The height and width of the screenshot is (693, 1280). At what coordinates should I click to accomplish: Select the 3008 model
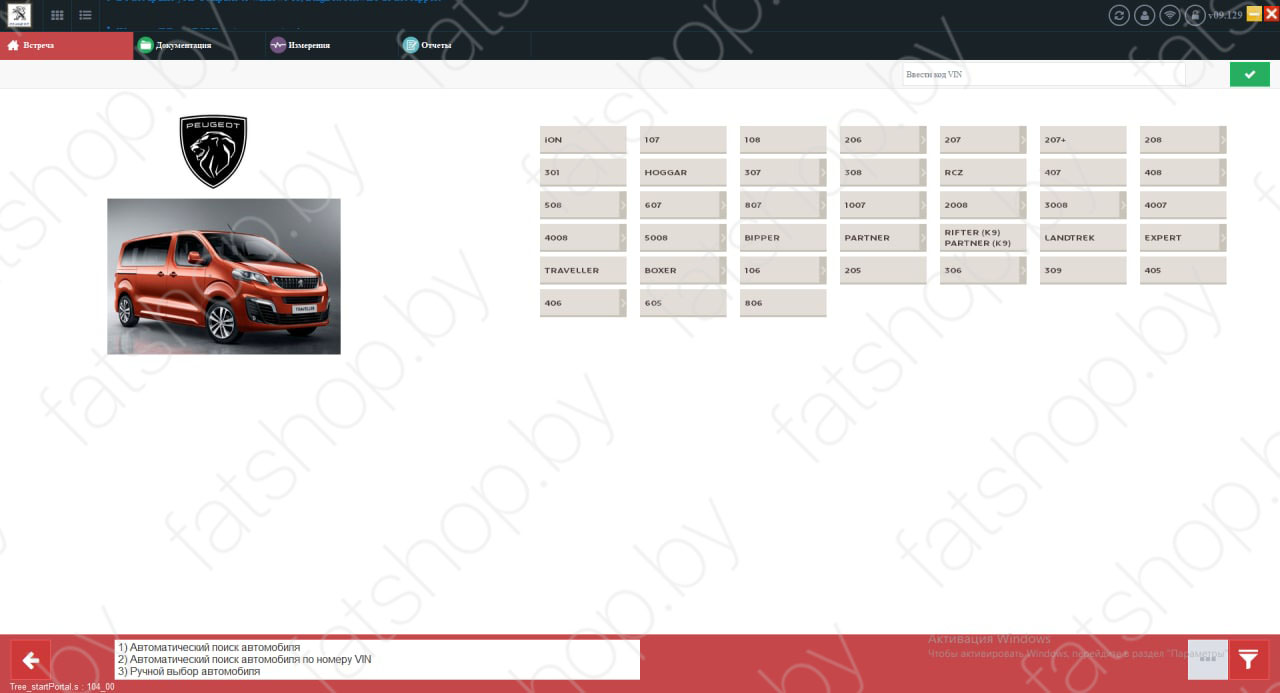tap(1083, 205)
